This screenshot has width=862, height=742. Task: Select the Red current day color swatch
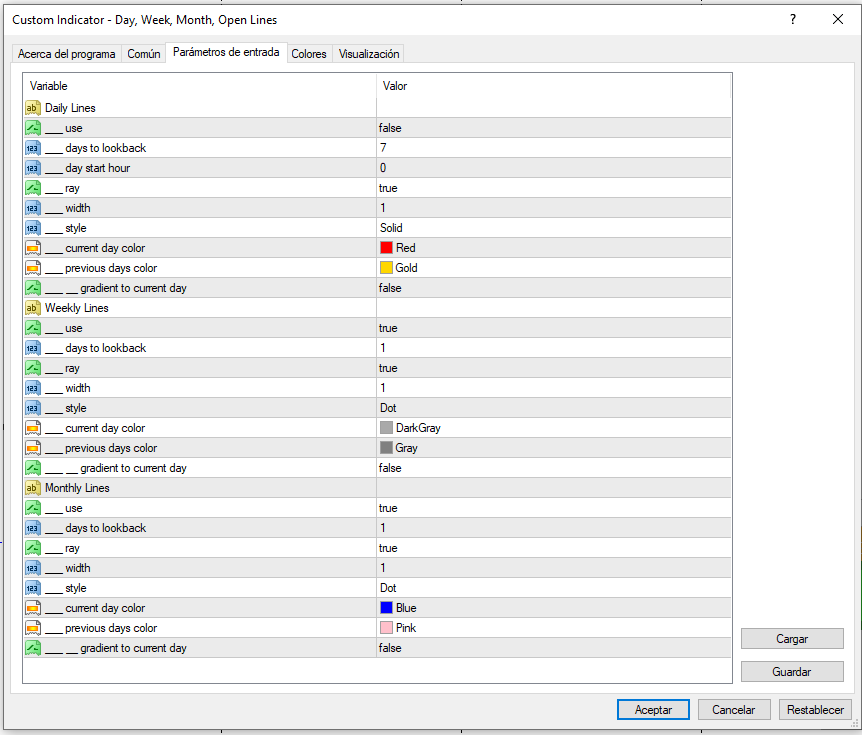click(x=386, y=248)
